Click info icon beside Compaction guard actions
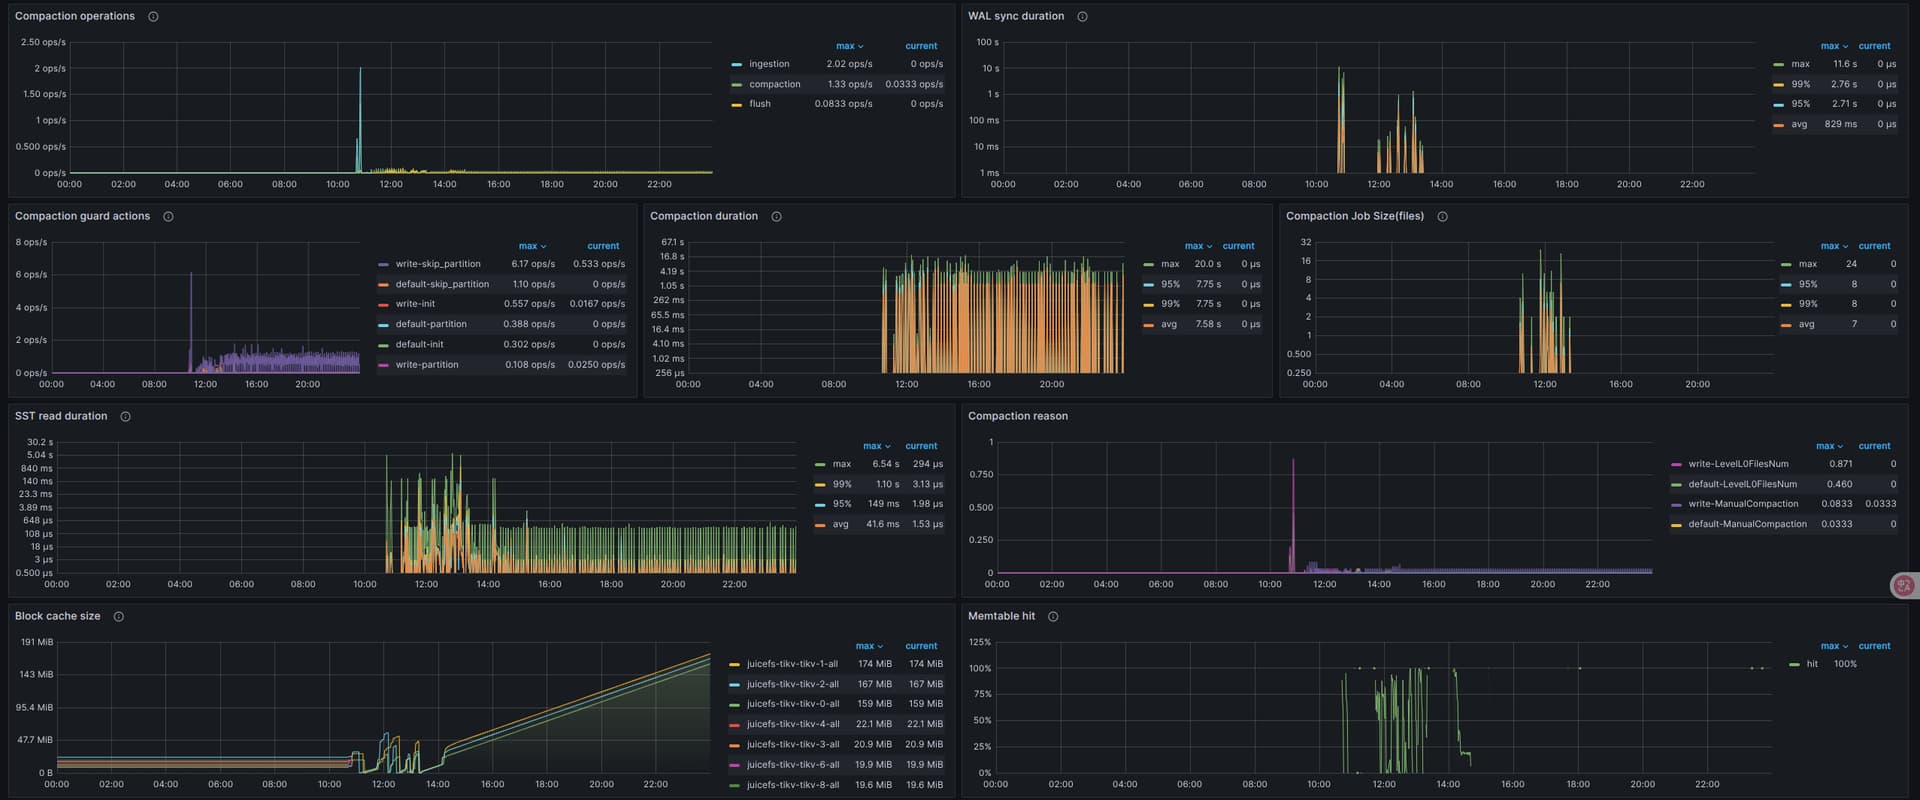The width and height of the screenshot is (1920, 800). 168,217
